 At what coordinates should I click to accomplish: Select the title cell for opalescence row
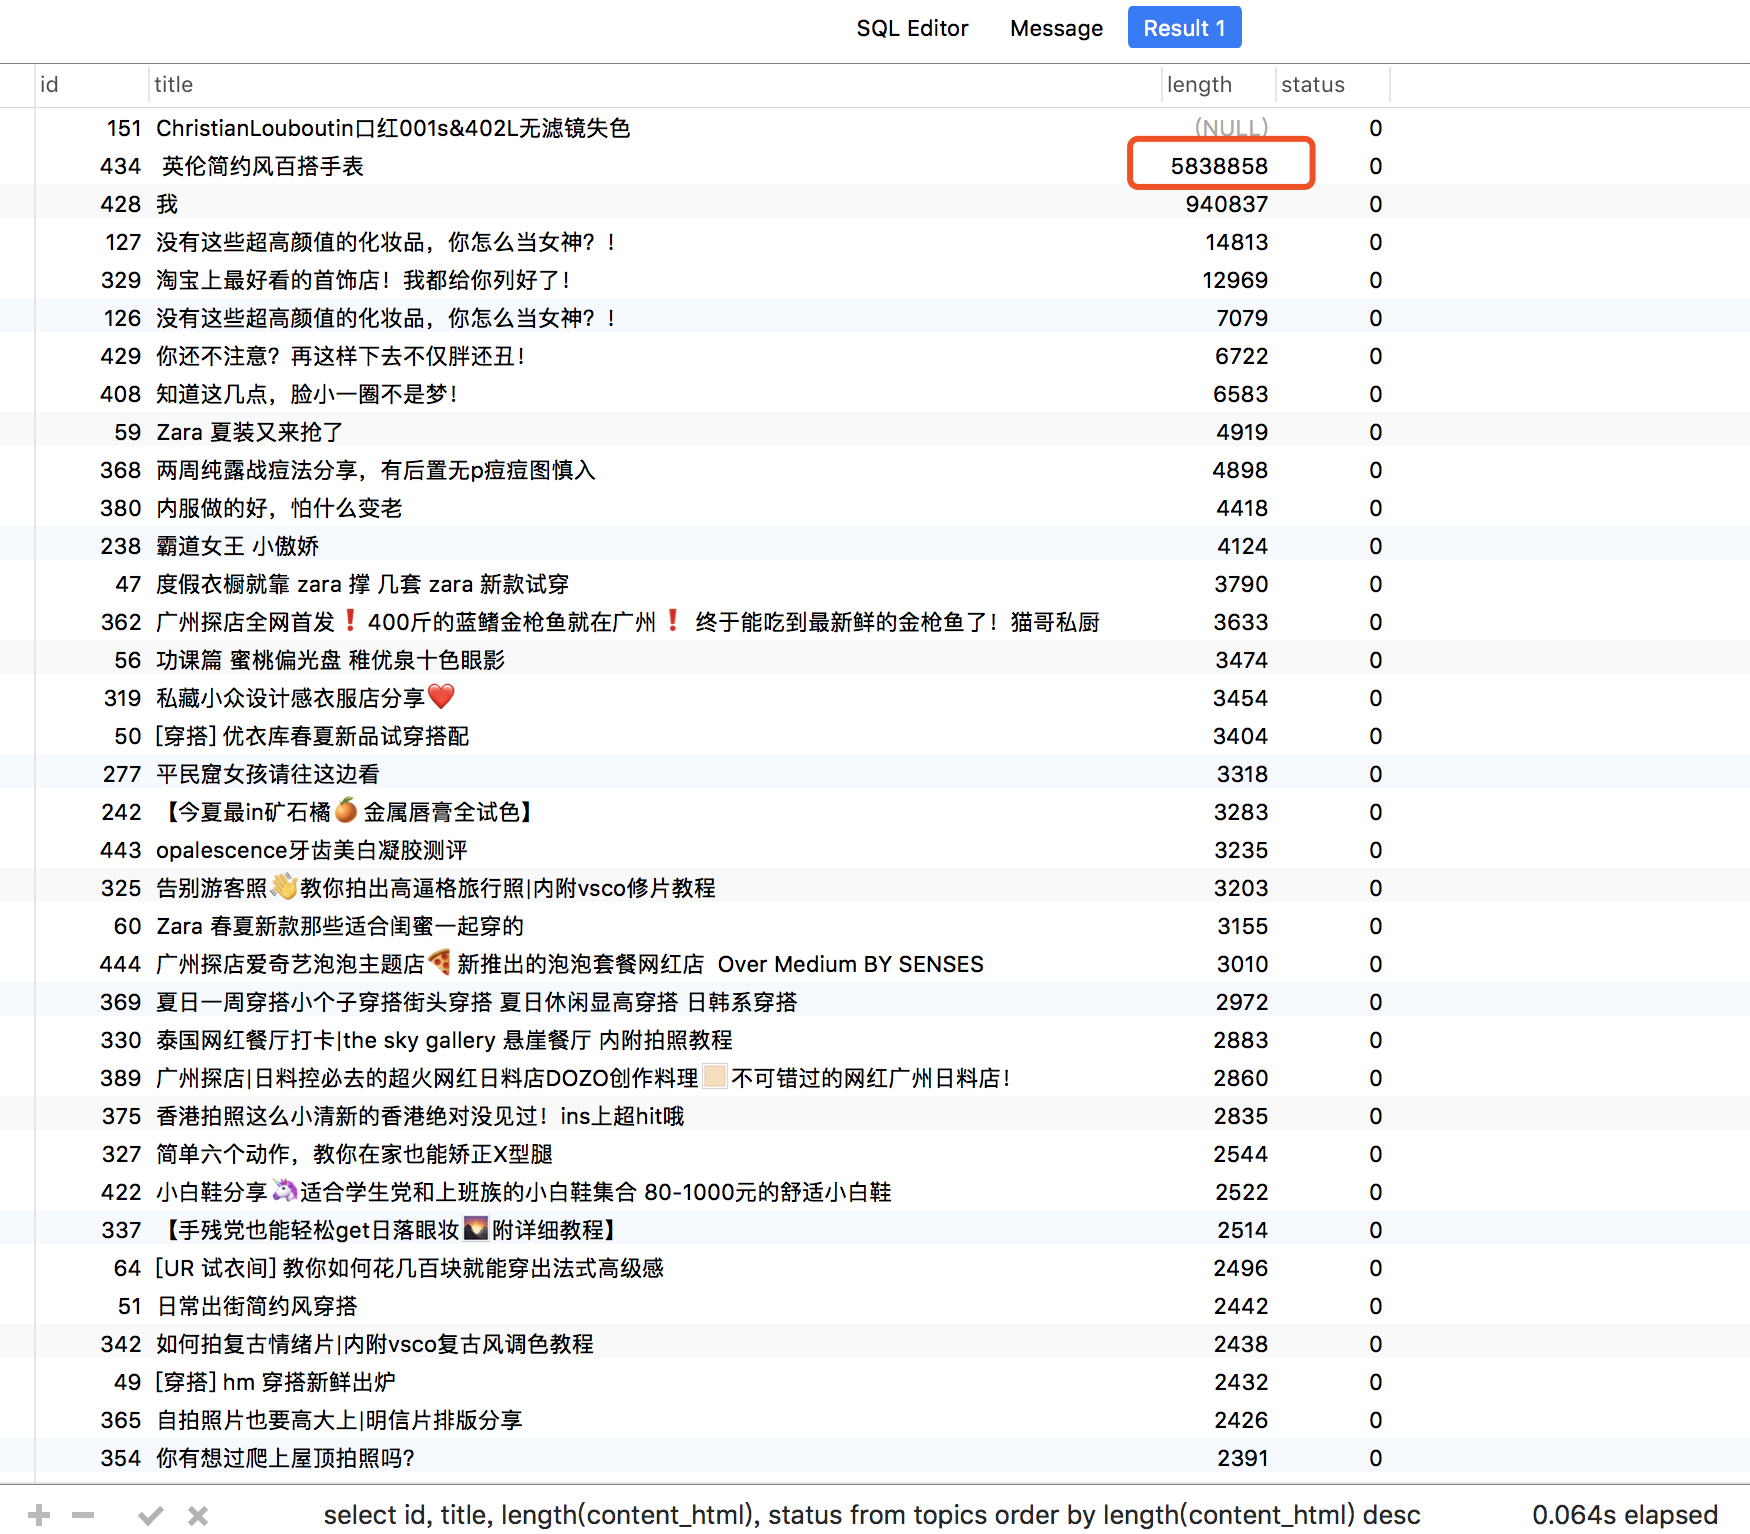tap(312, 850)
